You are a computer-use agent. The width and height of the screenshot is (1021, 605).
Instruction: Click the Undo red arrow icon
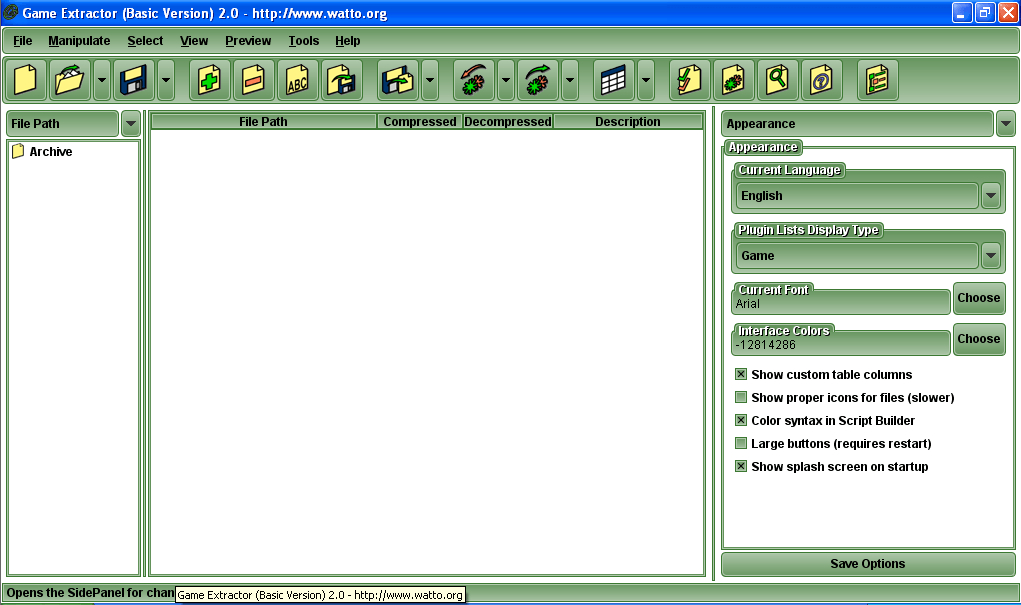473,80
